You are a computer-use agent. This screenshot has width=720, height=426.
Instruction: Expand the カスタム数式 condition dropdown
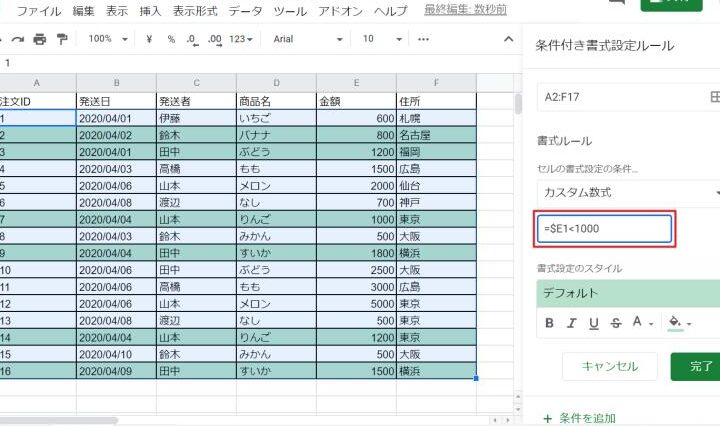point(628,190)
